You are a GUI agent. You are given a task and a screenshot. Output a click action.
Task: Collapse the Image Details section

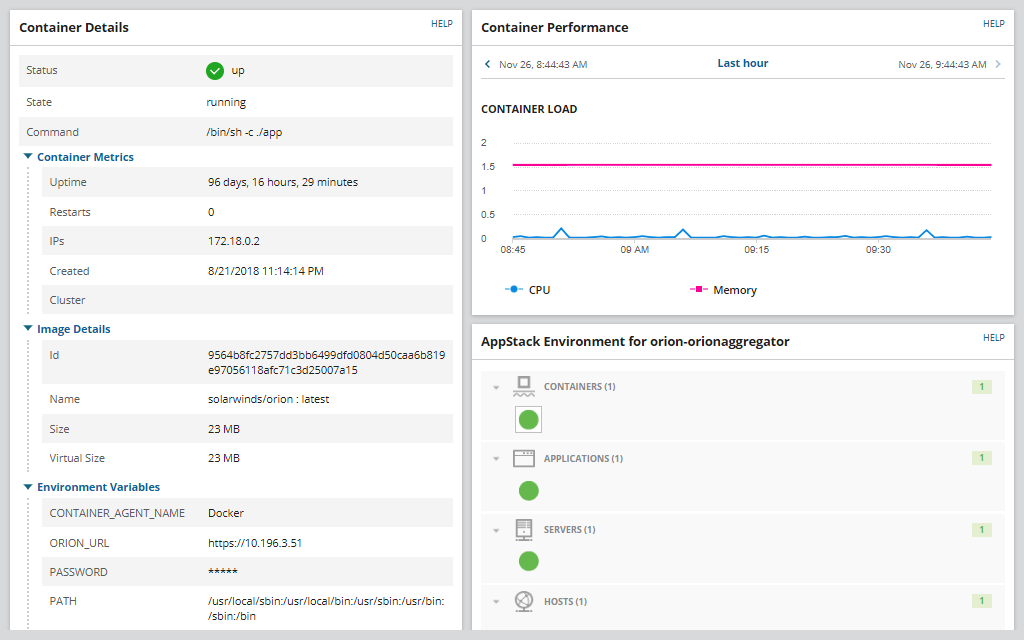tap(28, 329)
